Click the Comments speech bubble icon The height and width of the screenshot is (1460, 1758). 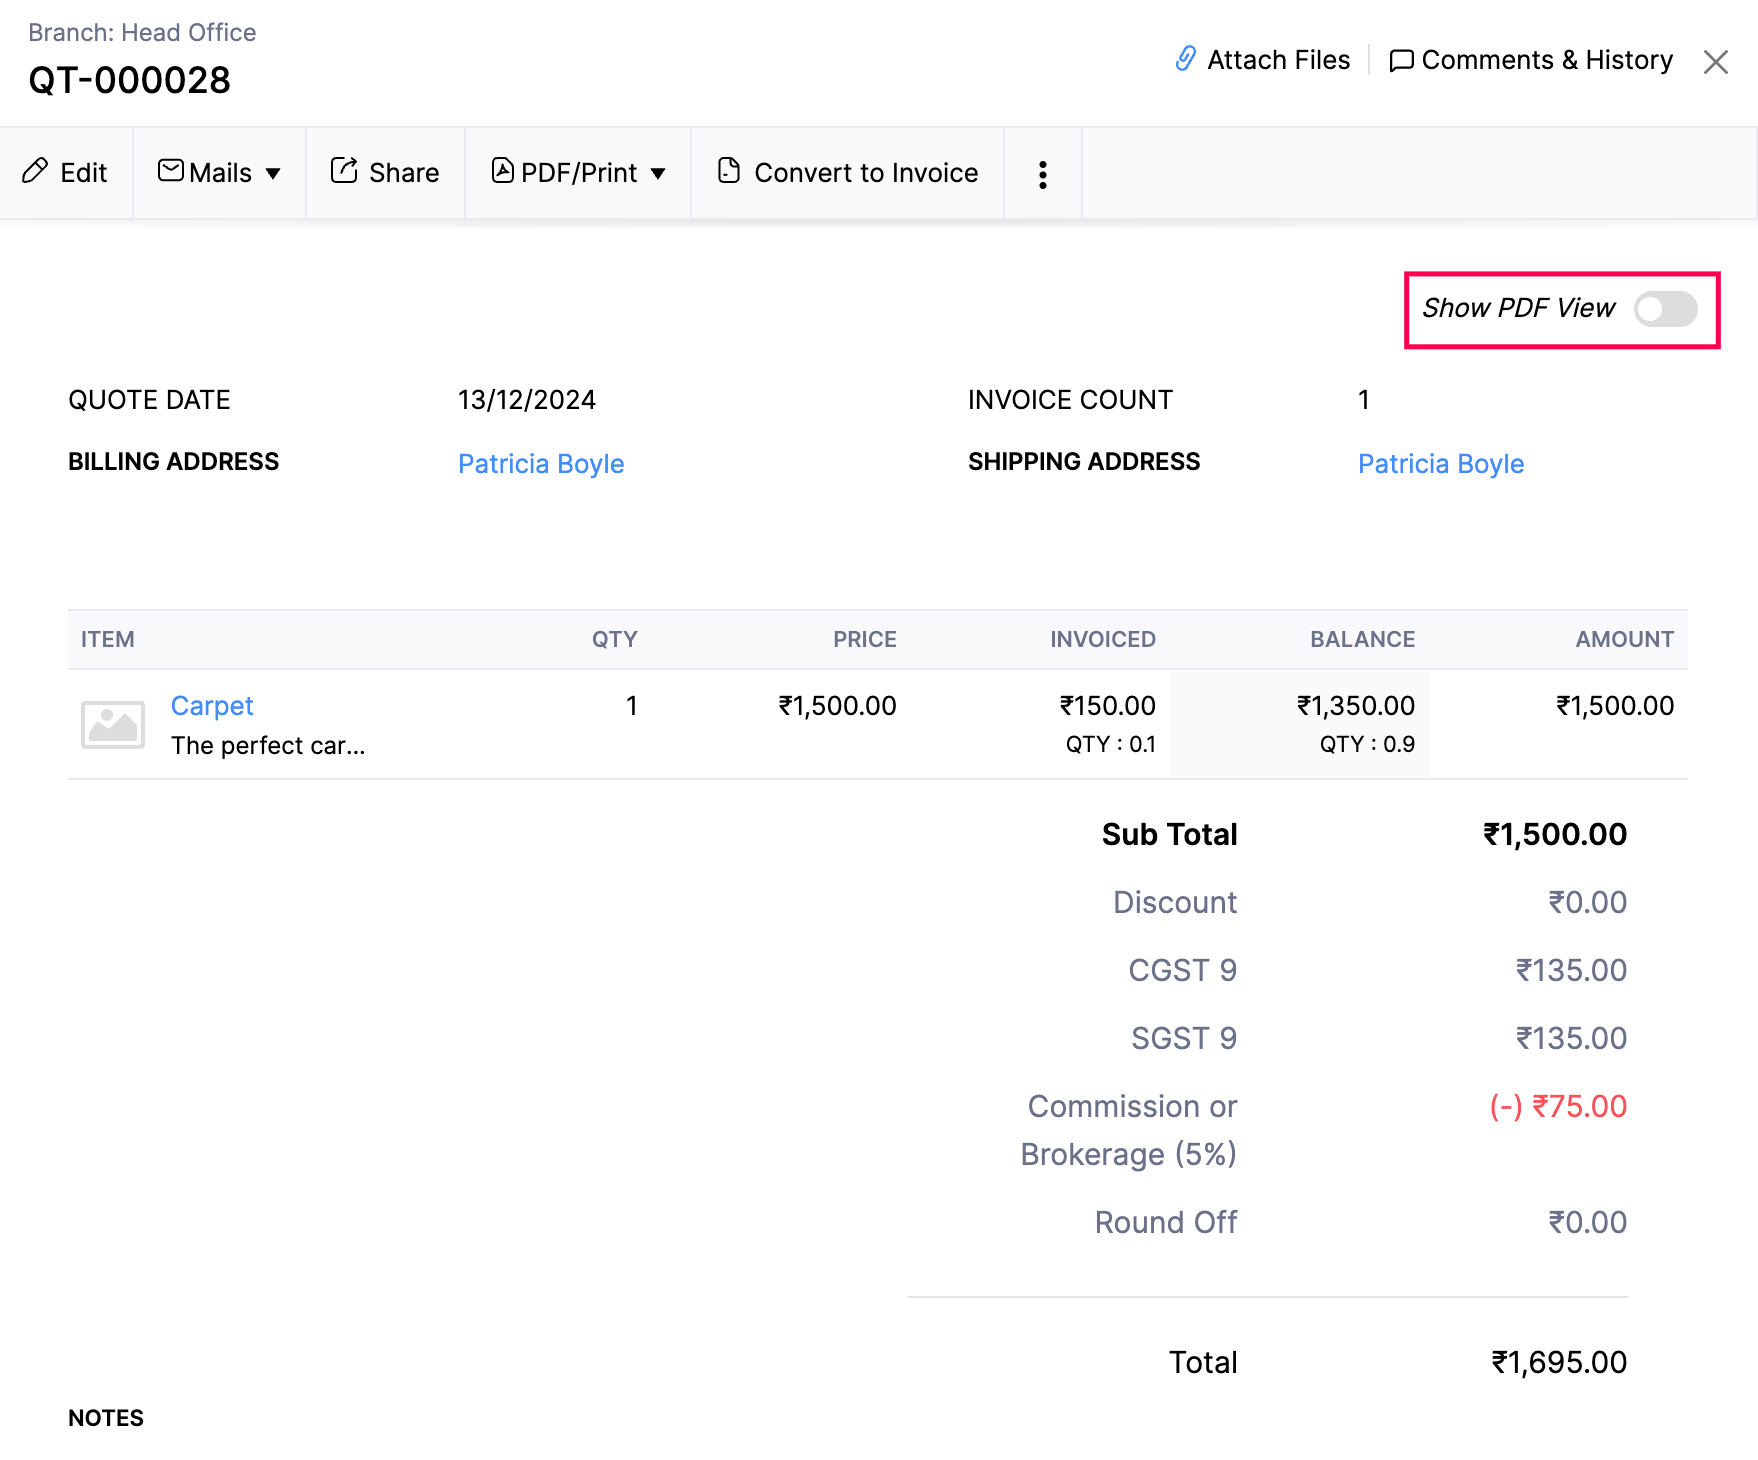pyautogui.click(x=1401, y=61)
